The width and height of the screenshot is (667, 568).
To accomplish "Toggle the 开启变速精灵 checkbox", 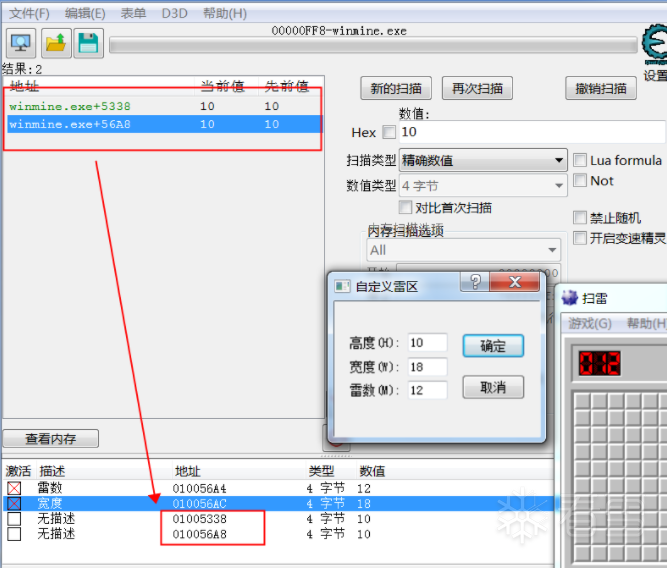I will click(x=580, y=238).
